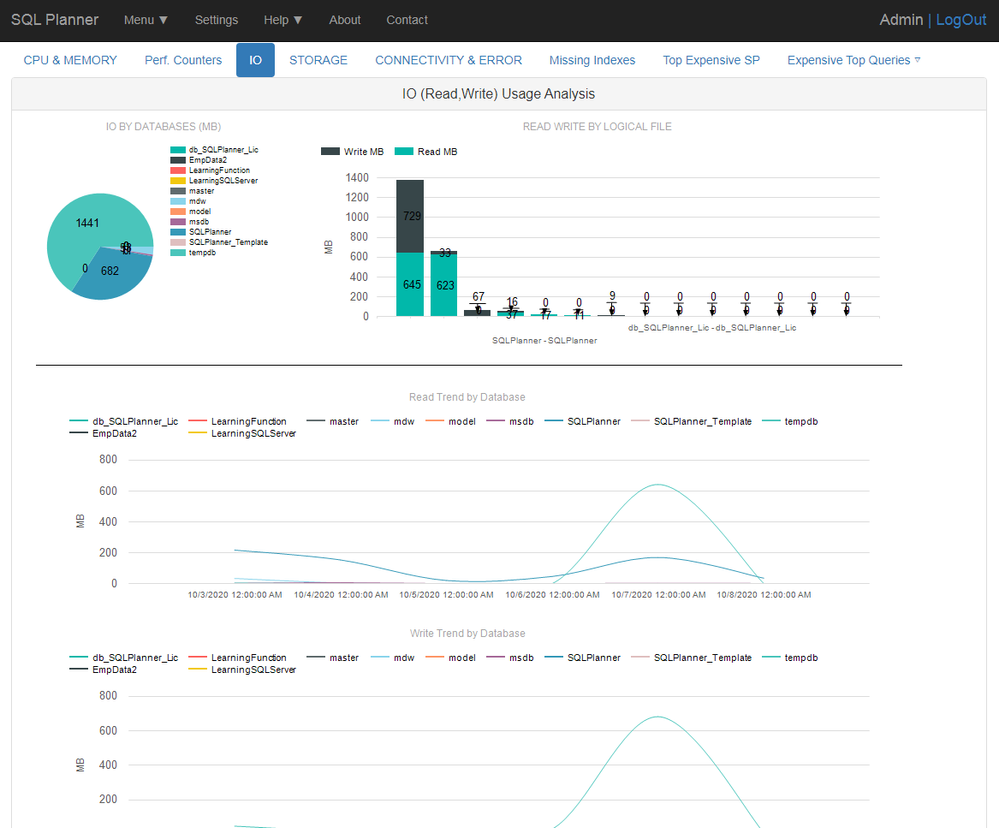Toggle msdb in Read Trend legend
This screenshot has width=999, height=828.
click(510, 421)
